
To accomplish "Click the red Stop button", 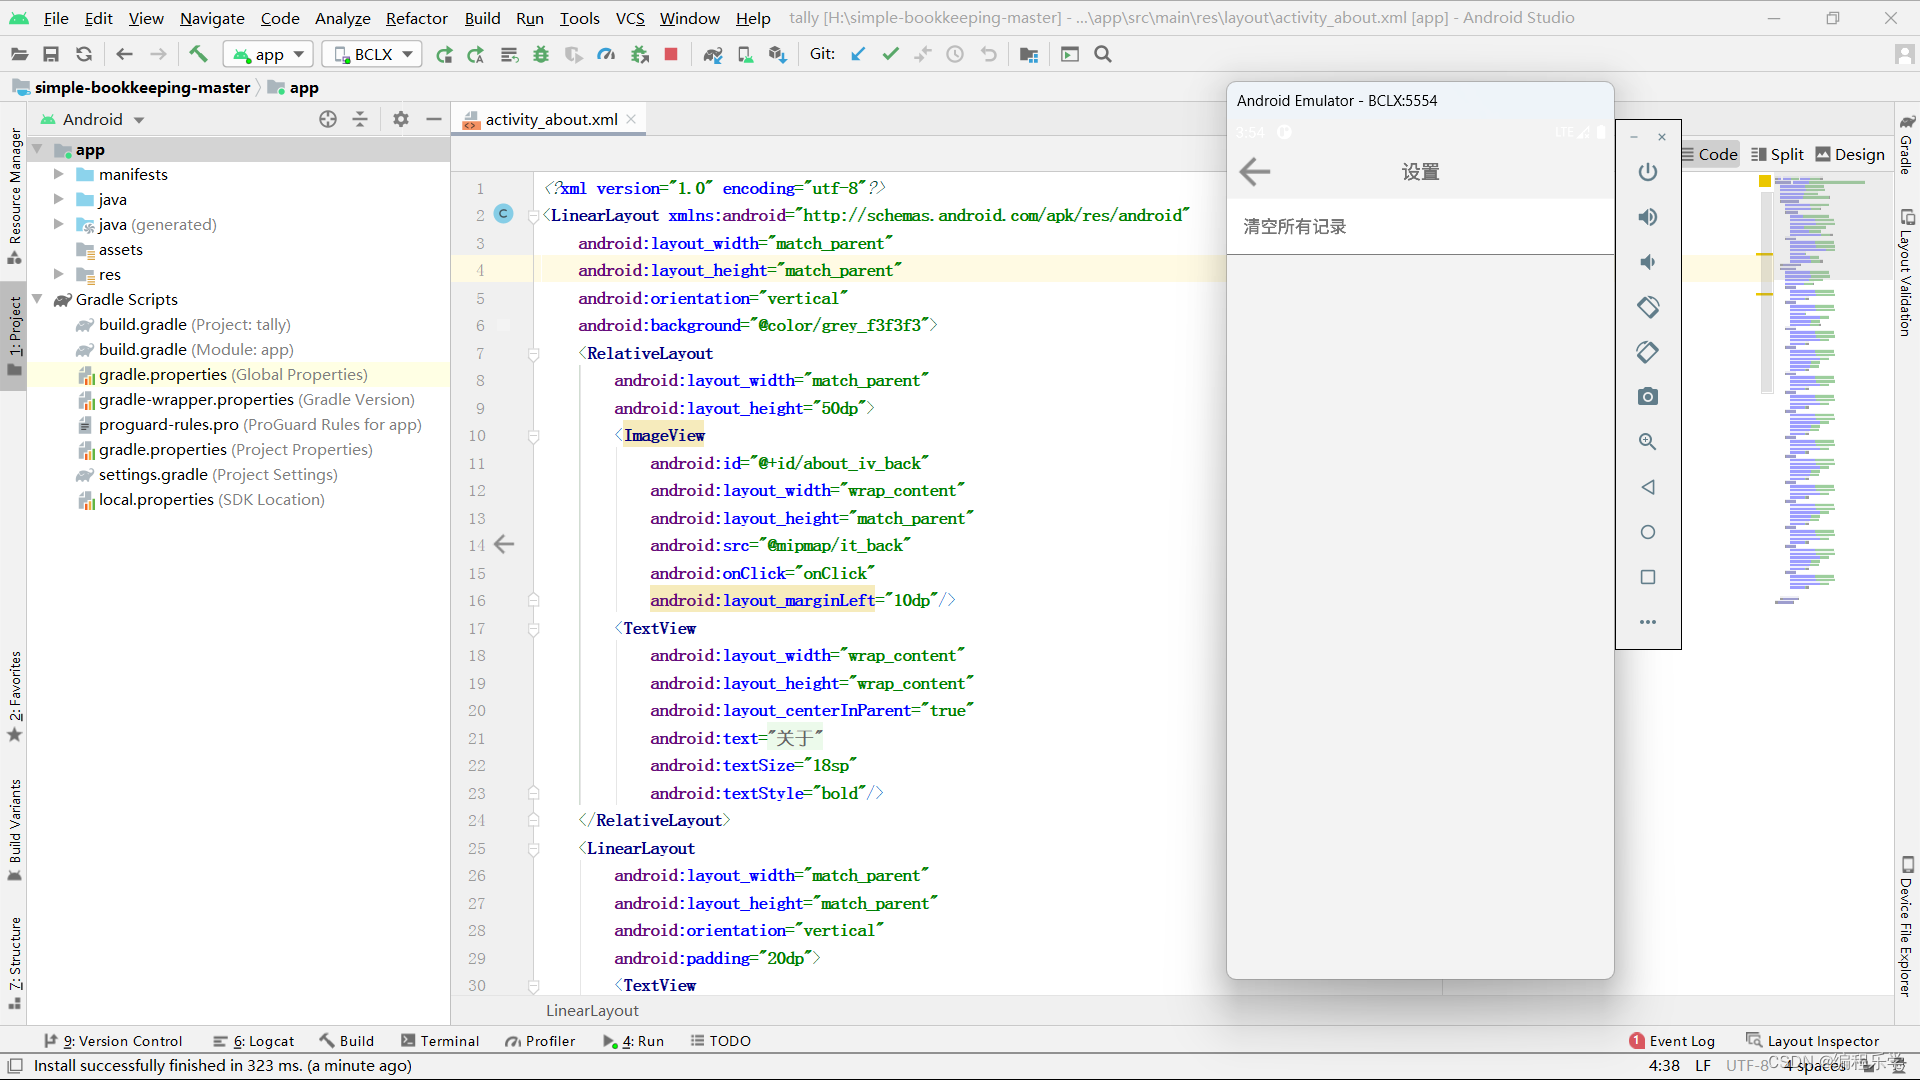I will point(671,55).
